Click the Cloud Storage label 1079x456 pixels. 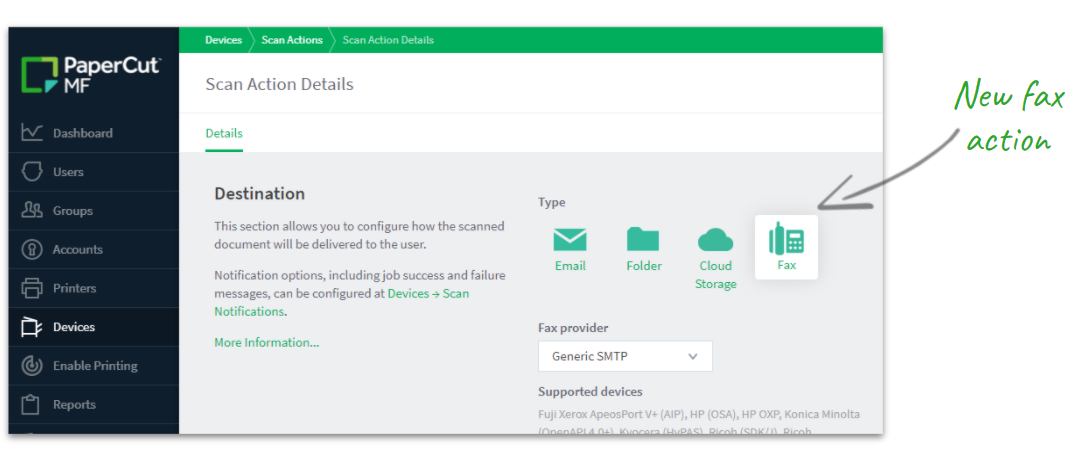(x=716, y=274)
